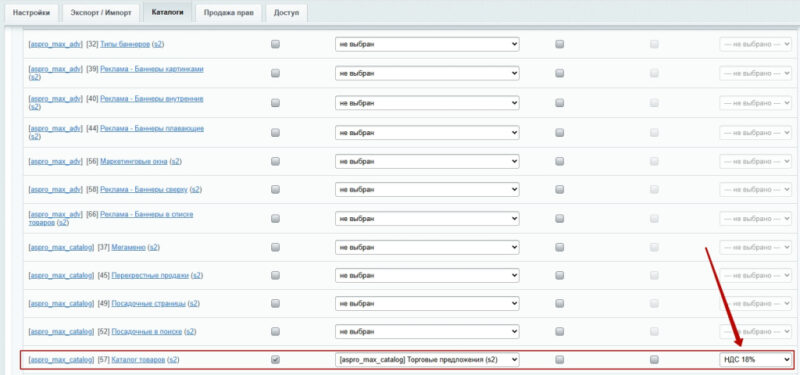Image resolution: width=800 pixels, height=375 pixels.
Task: Open 'не выбран' dropdown for Баннеры в списке товаров
Action: point(427,218)
